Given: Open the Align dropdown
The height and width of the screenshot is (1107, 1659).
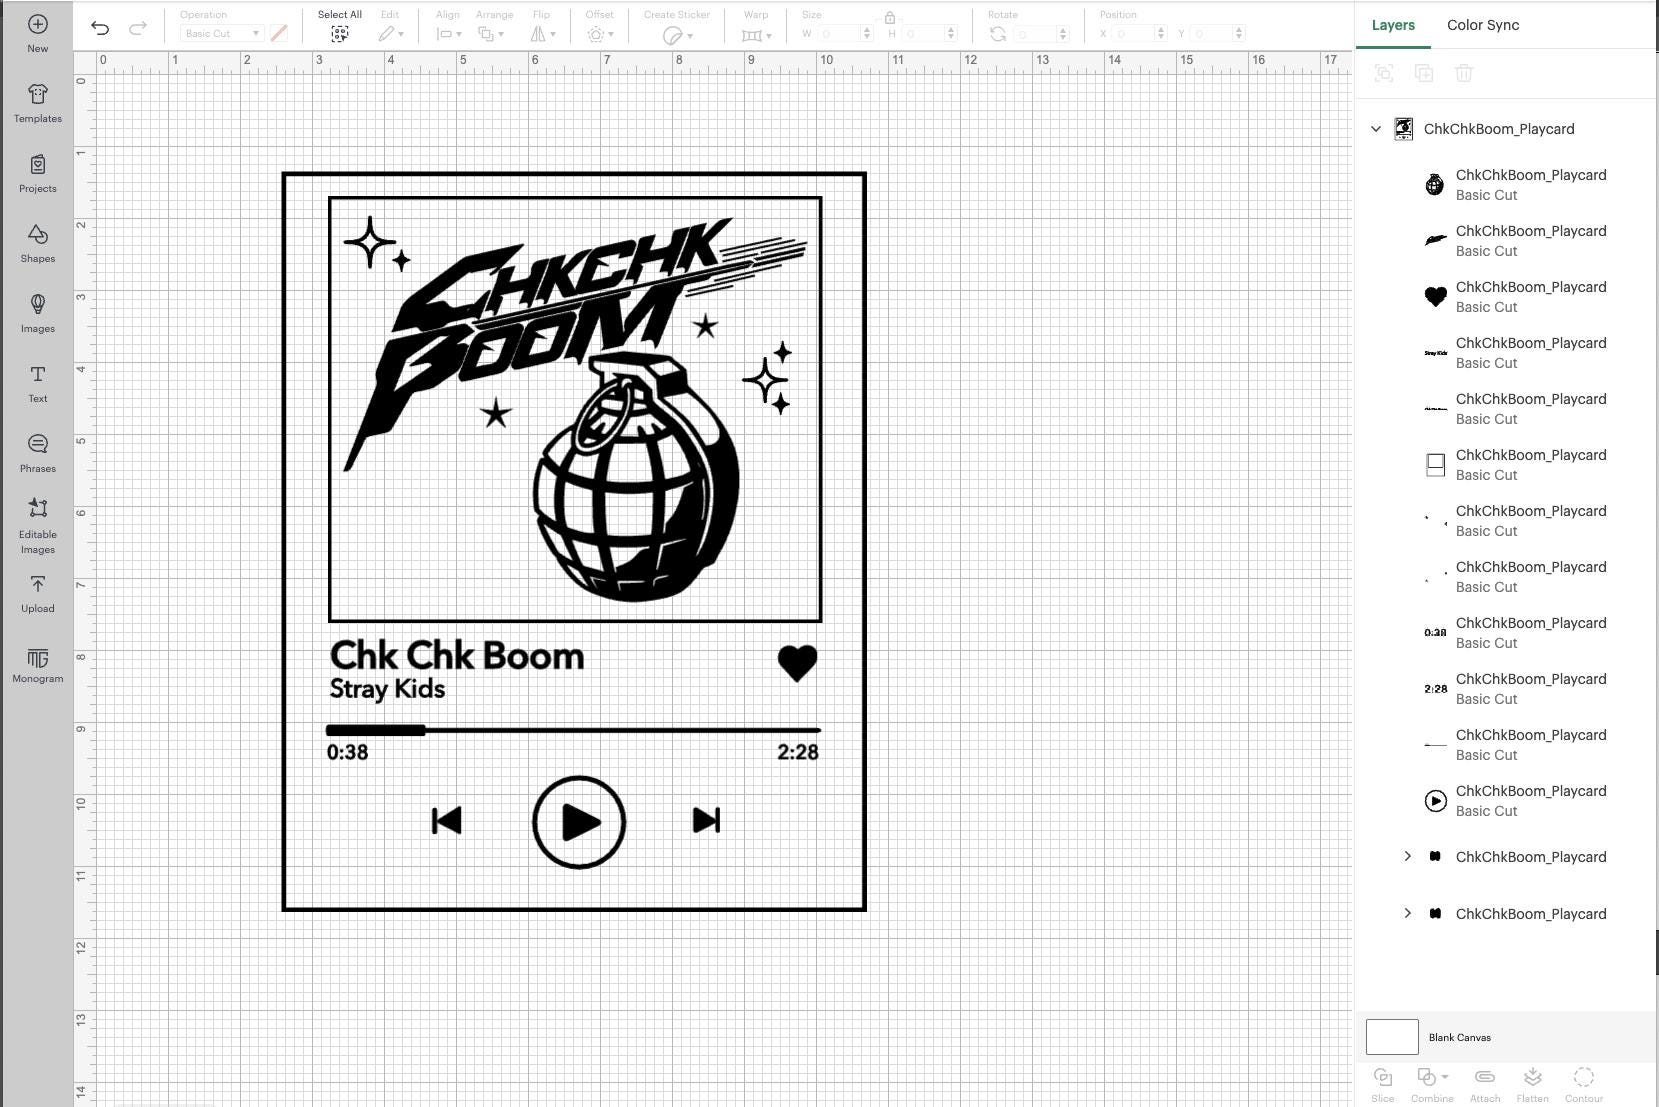Looking at the screenshot, I should [x=449, y=34].
